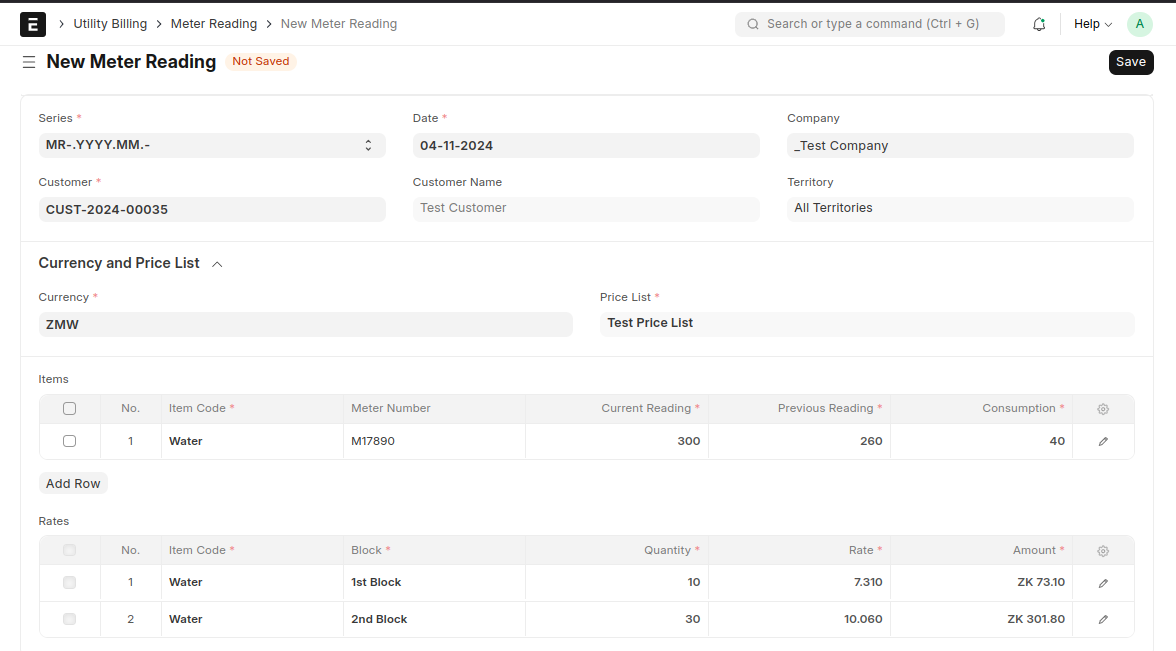Screen dimensions: 1176x651
Task: Add Row to Items table
Action: click(73, 484)
